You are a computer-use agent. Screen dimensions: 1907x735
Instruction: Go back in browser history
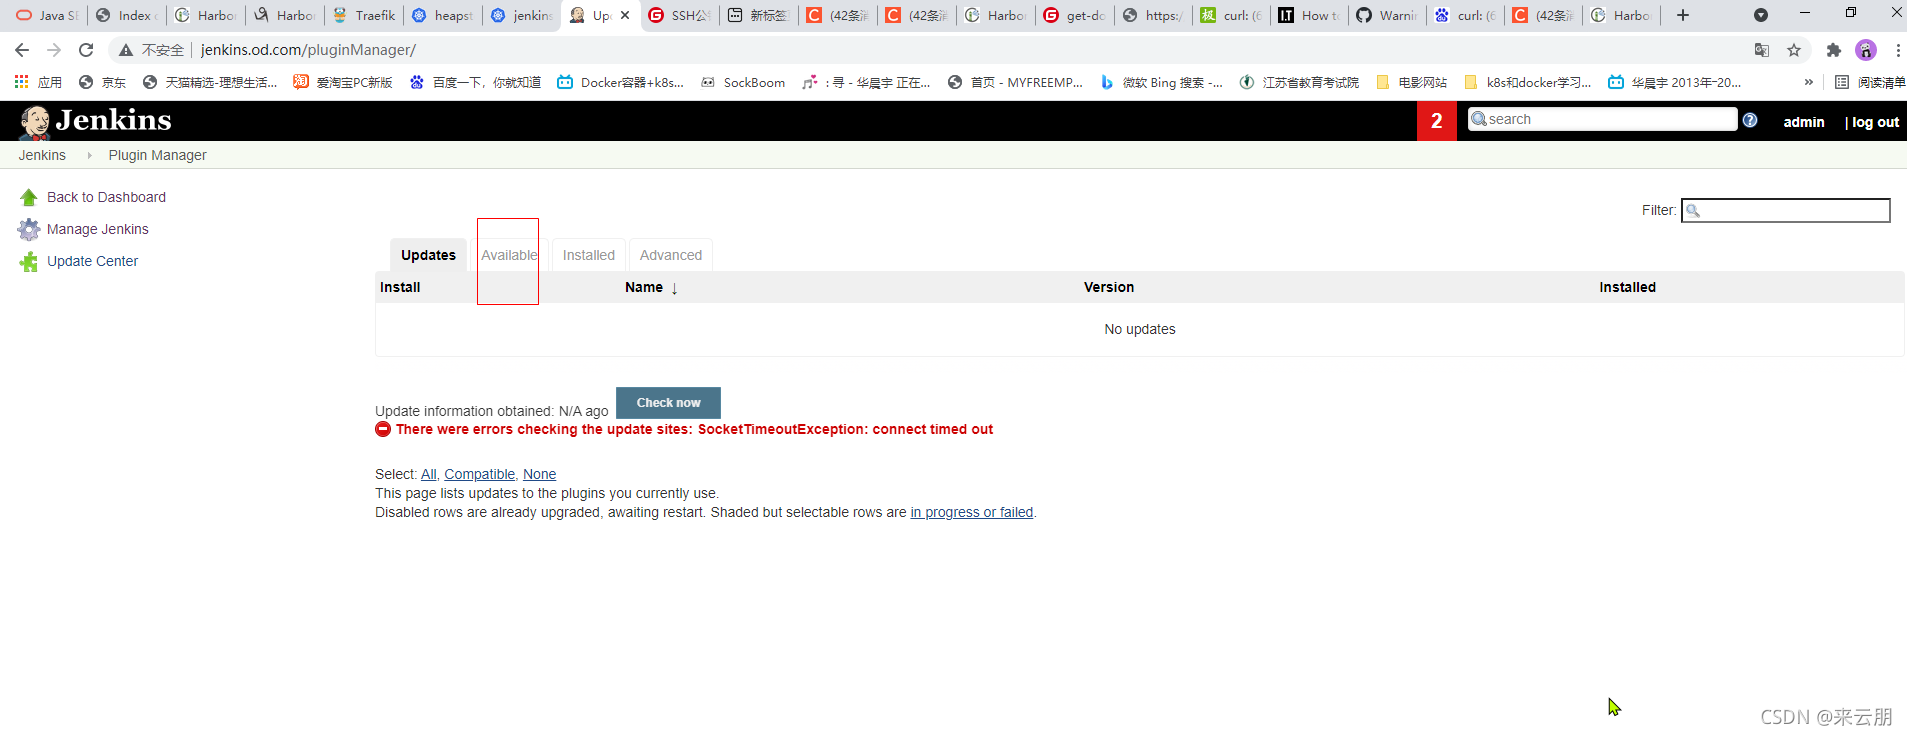22,50
